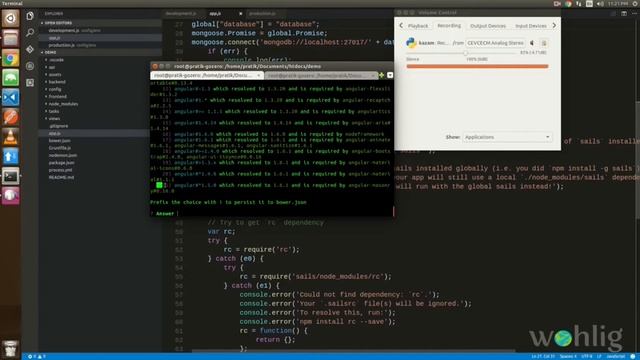Click the clock in the top panel
The height and width of the screenshot is (360, 640).
pos(618,4)
